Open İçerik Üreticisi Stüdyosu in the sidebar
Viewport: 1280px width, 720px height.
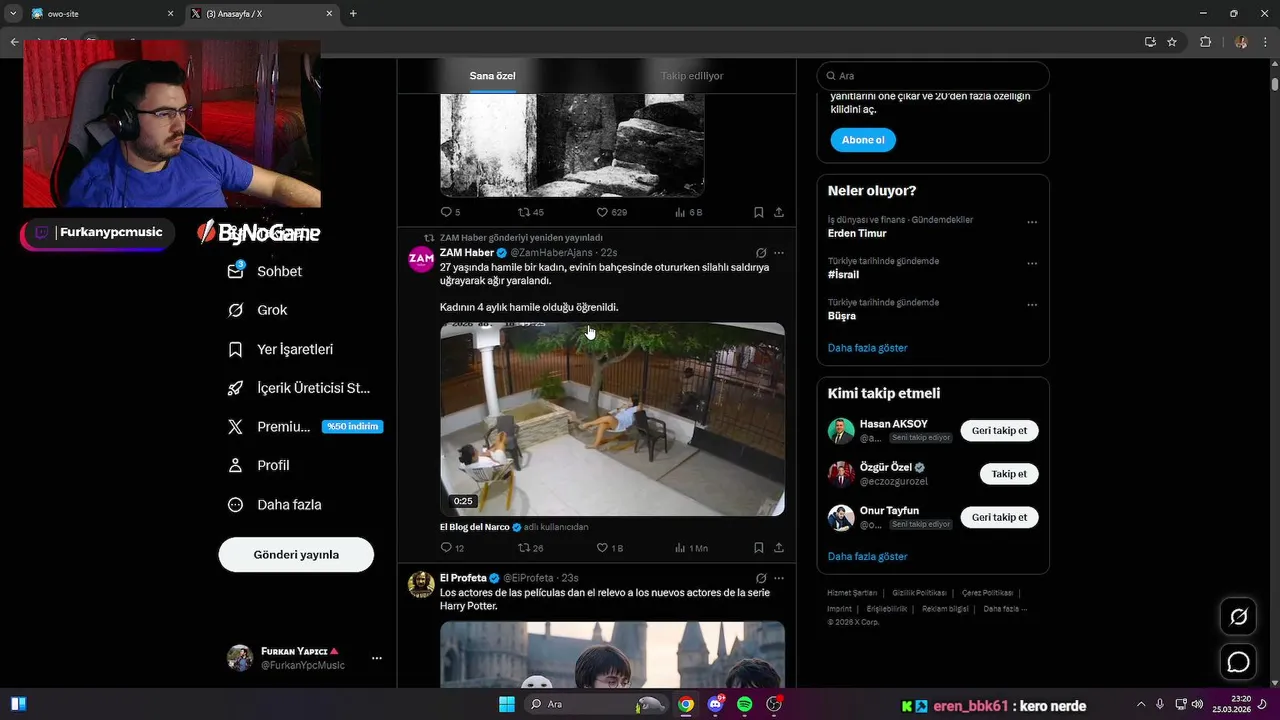point(299,388)
